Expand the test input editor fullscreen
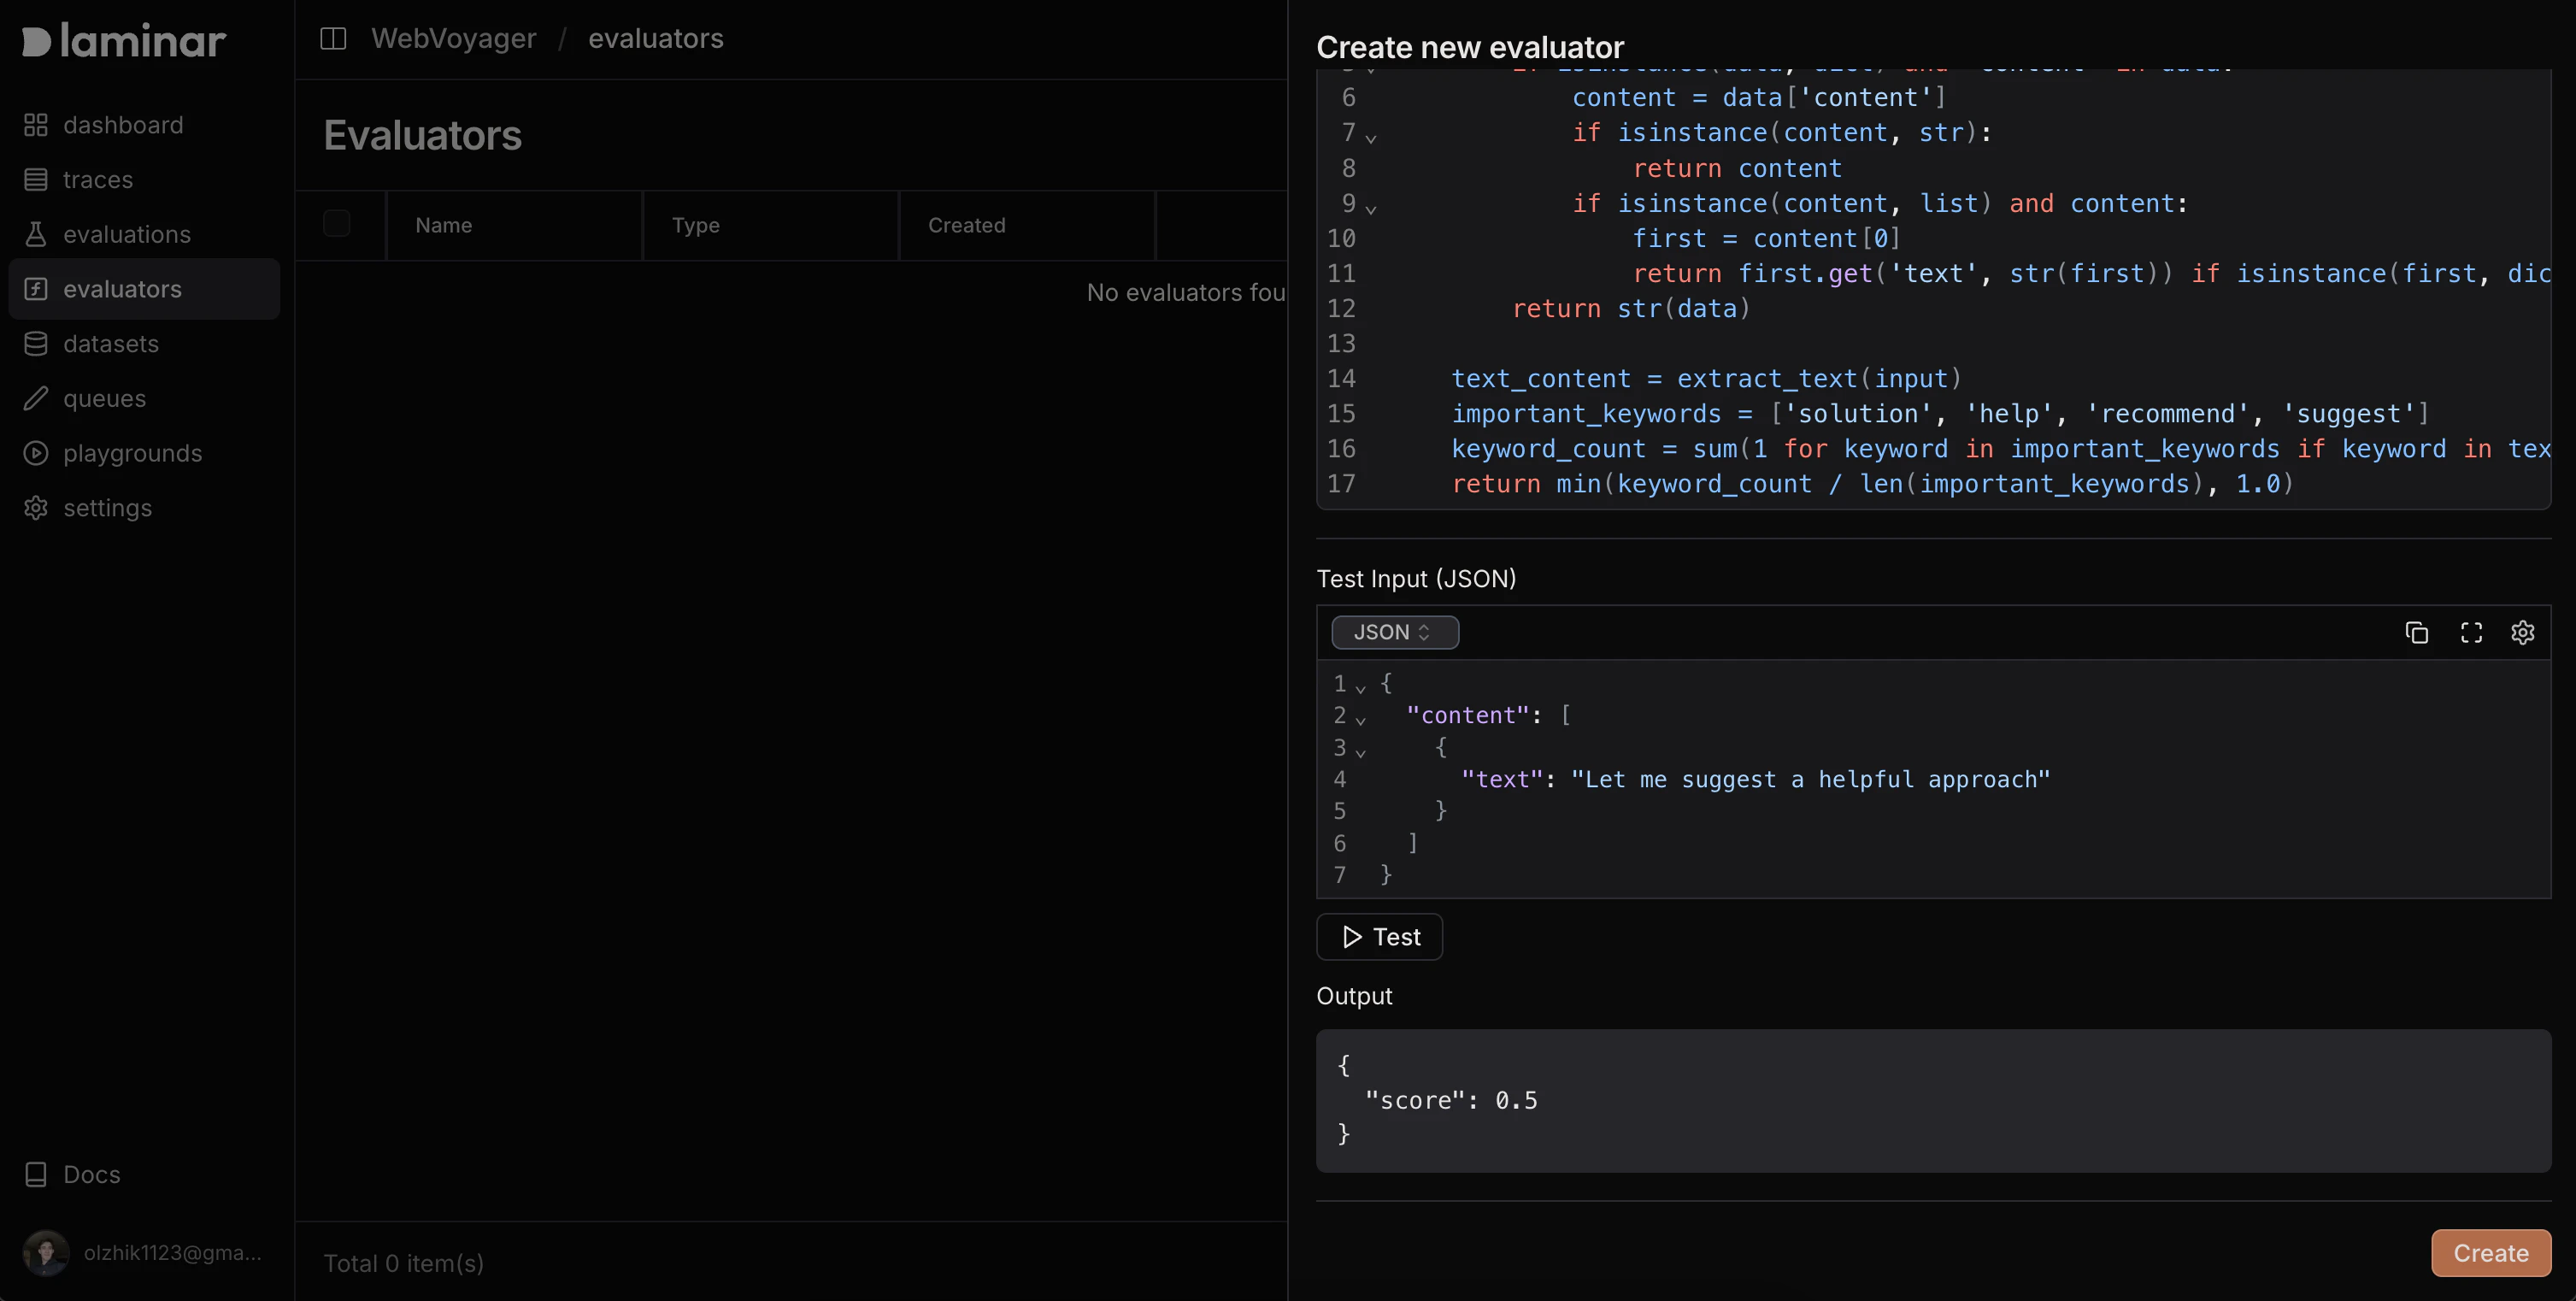This screenshot has width=2576, height=1301. click(2470, 632)
